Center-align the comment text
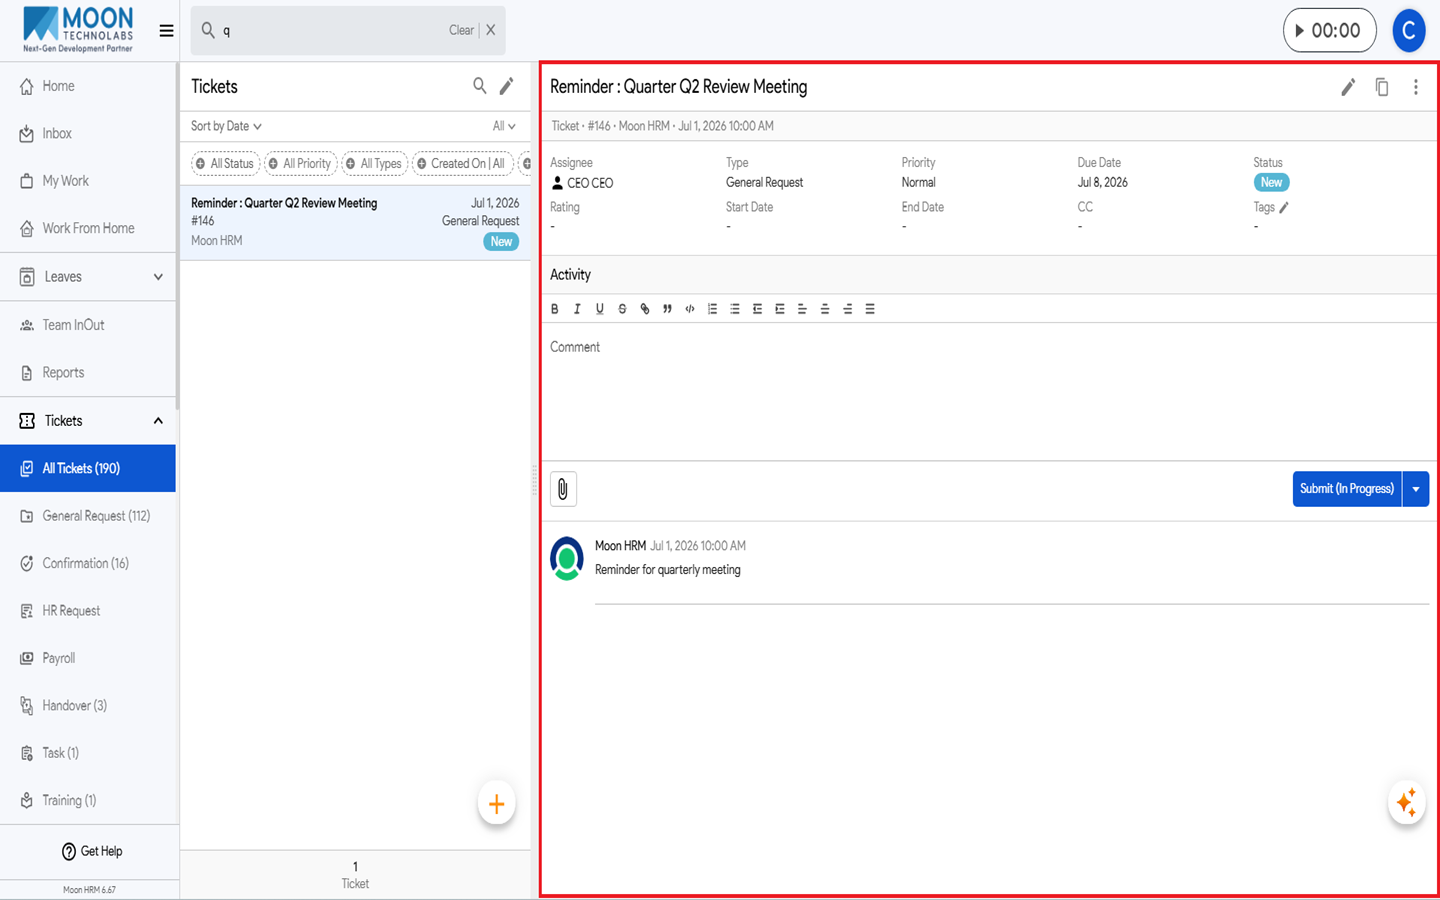Viewport: 1440px width, 900px height. click(825, 309)
